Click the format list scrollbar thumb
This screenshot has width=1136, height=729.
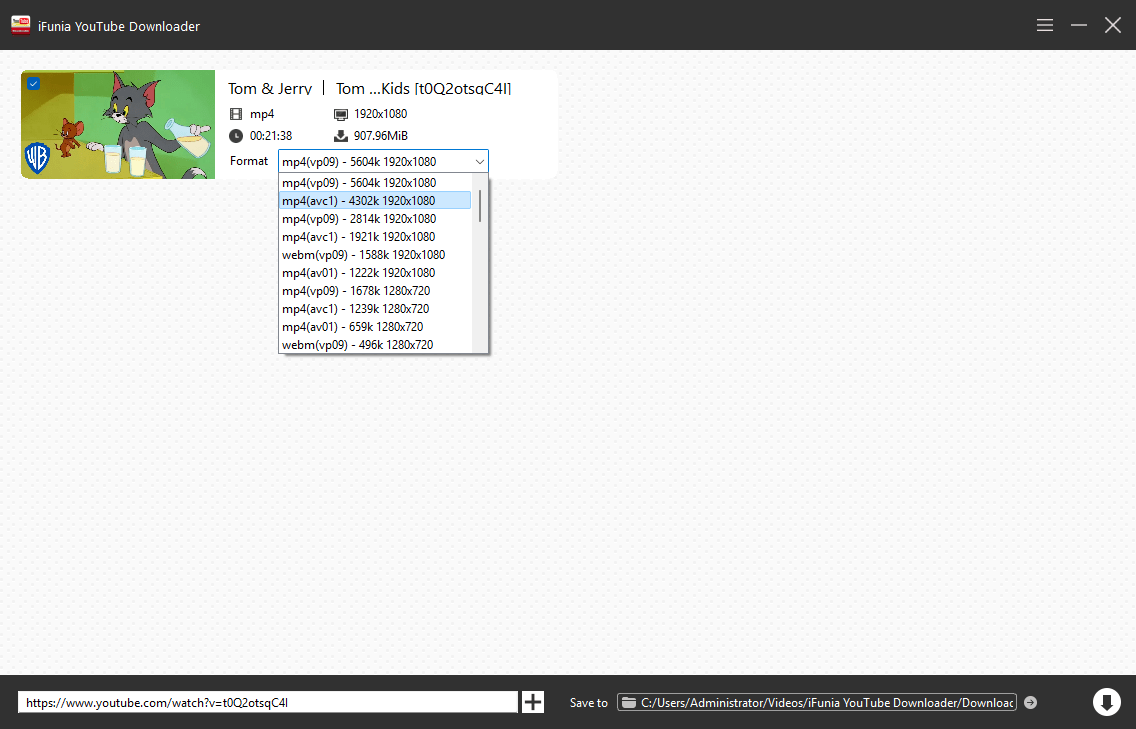click(x=480, y=205)
